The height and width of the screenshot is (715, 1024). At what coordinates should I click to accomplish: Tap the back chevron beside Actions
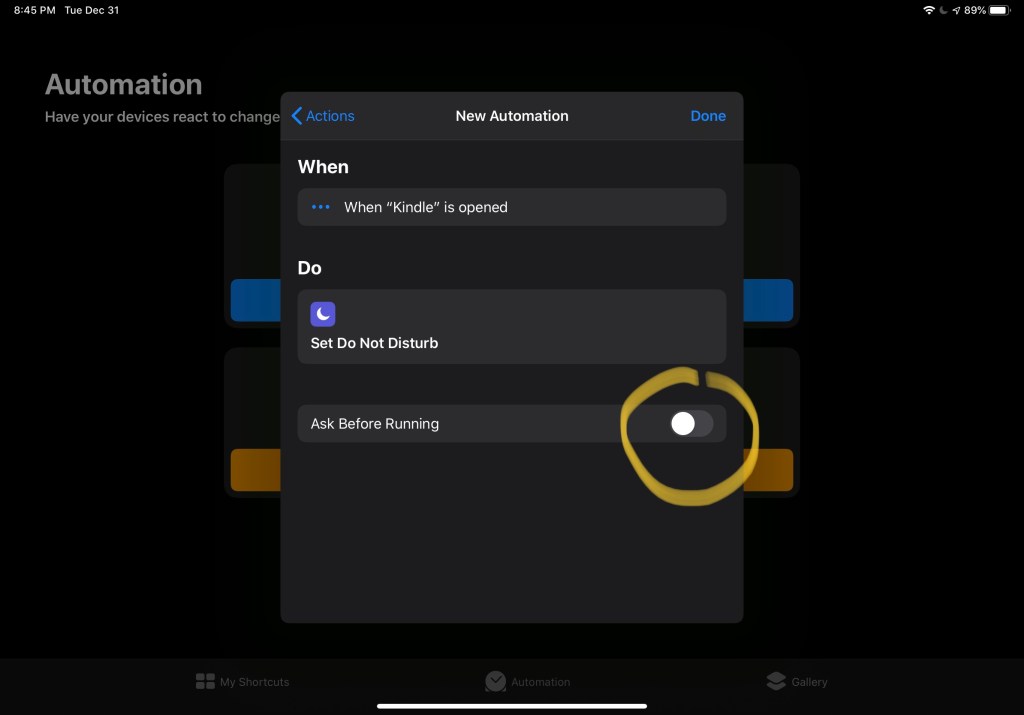[x=296, y=116]
